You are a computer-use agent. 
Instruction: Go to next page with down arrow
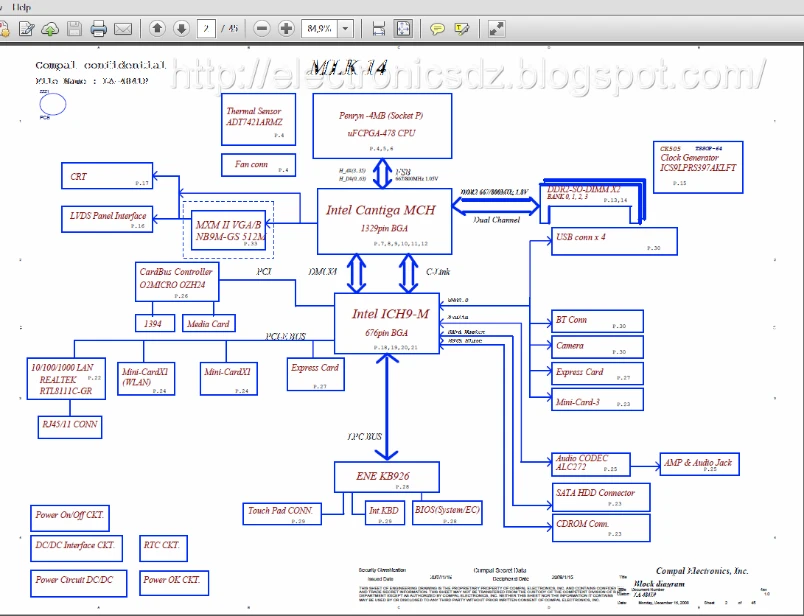(x=181, y=28)
